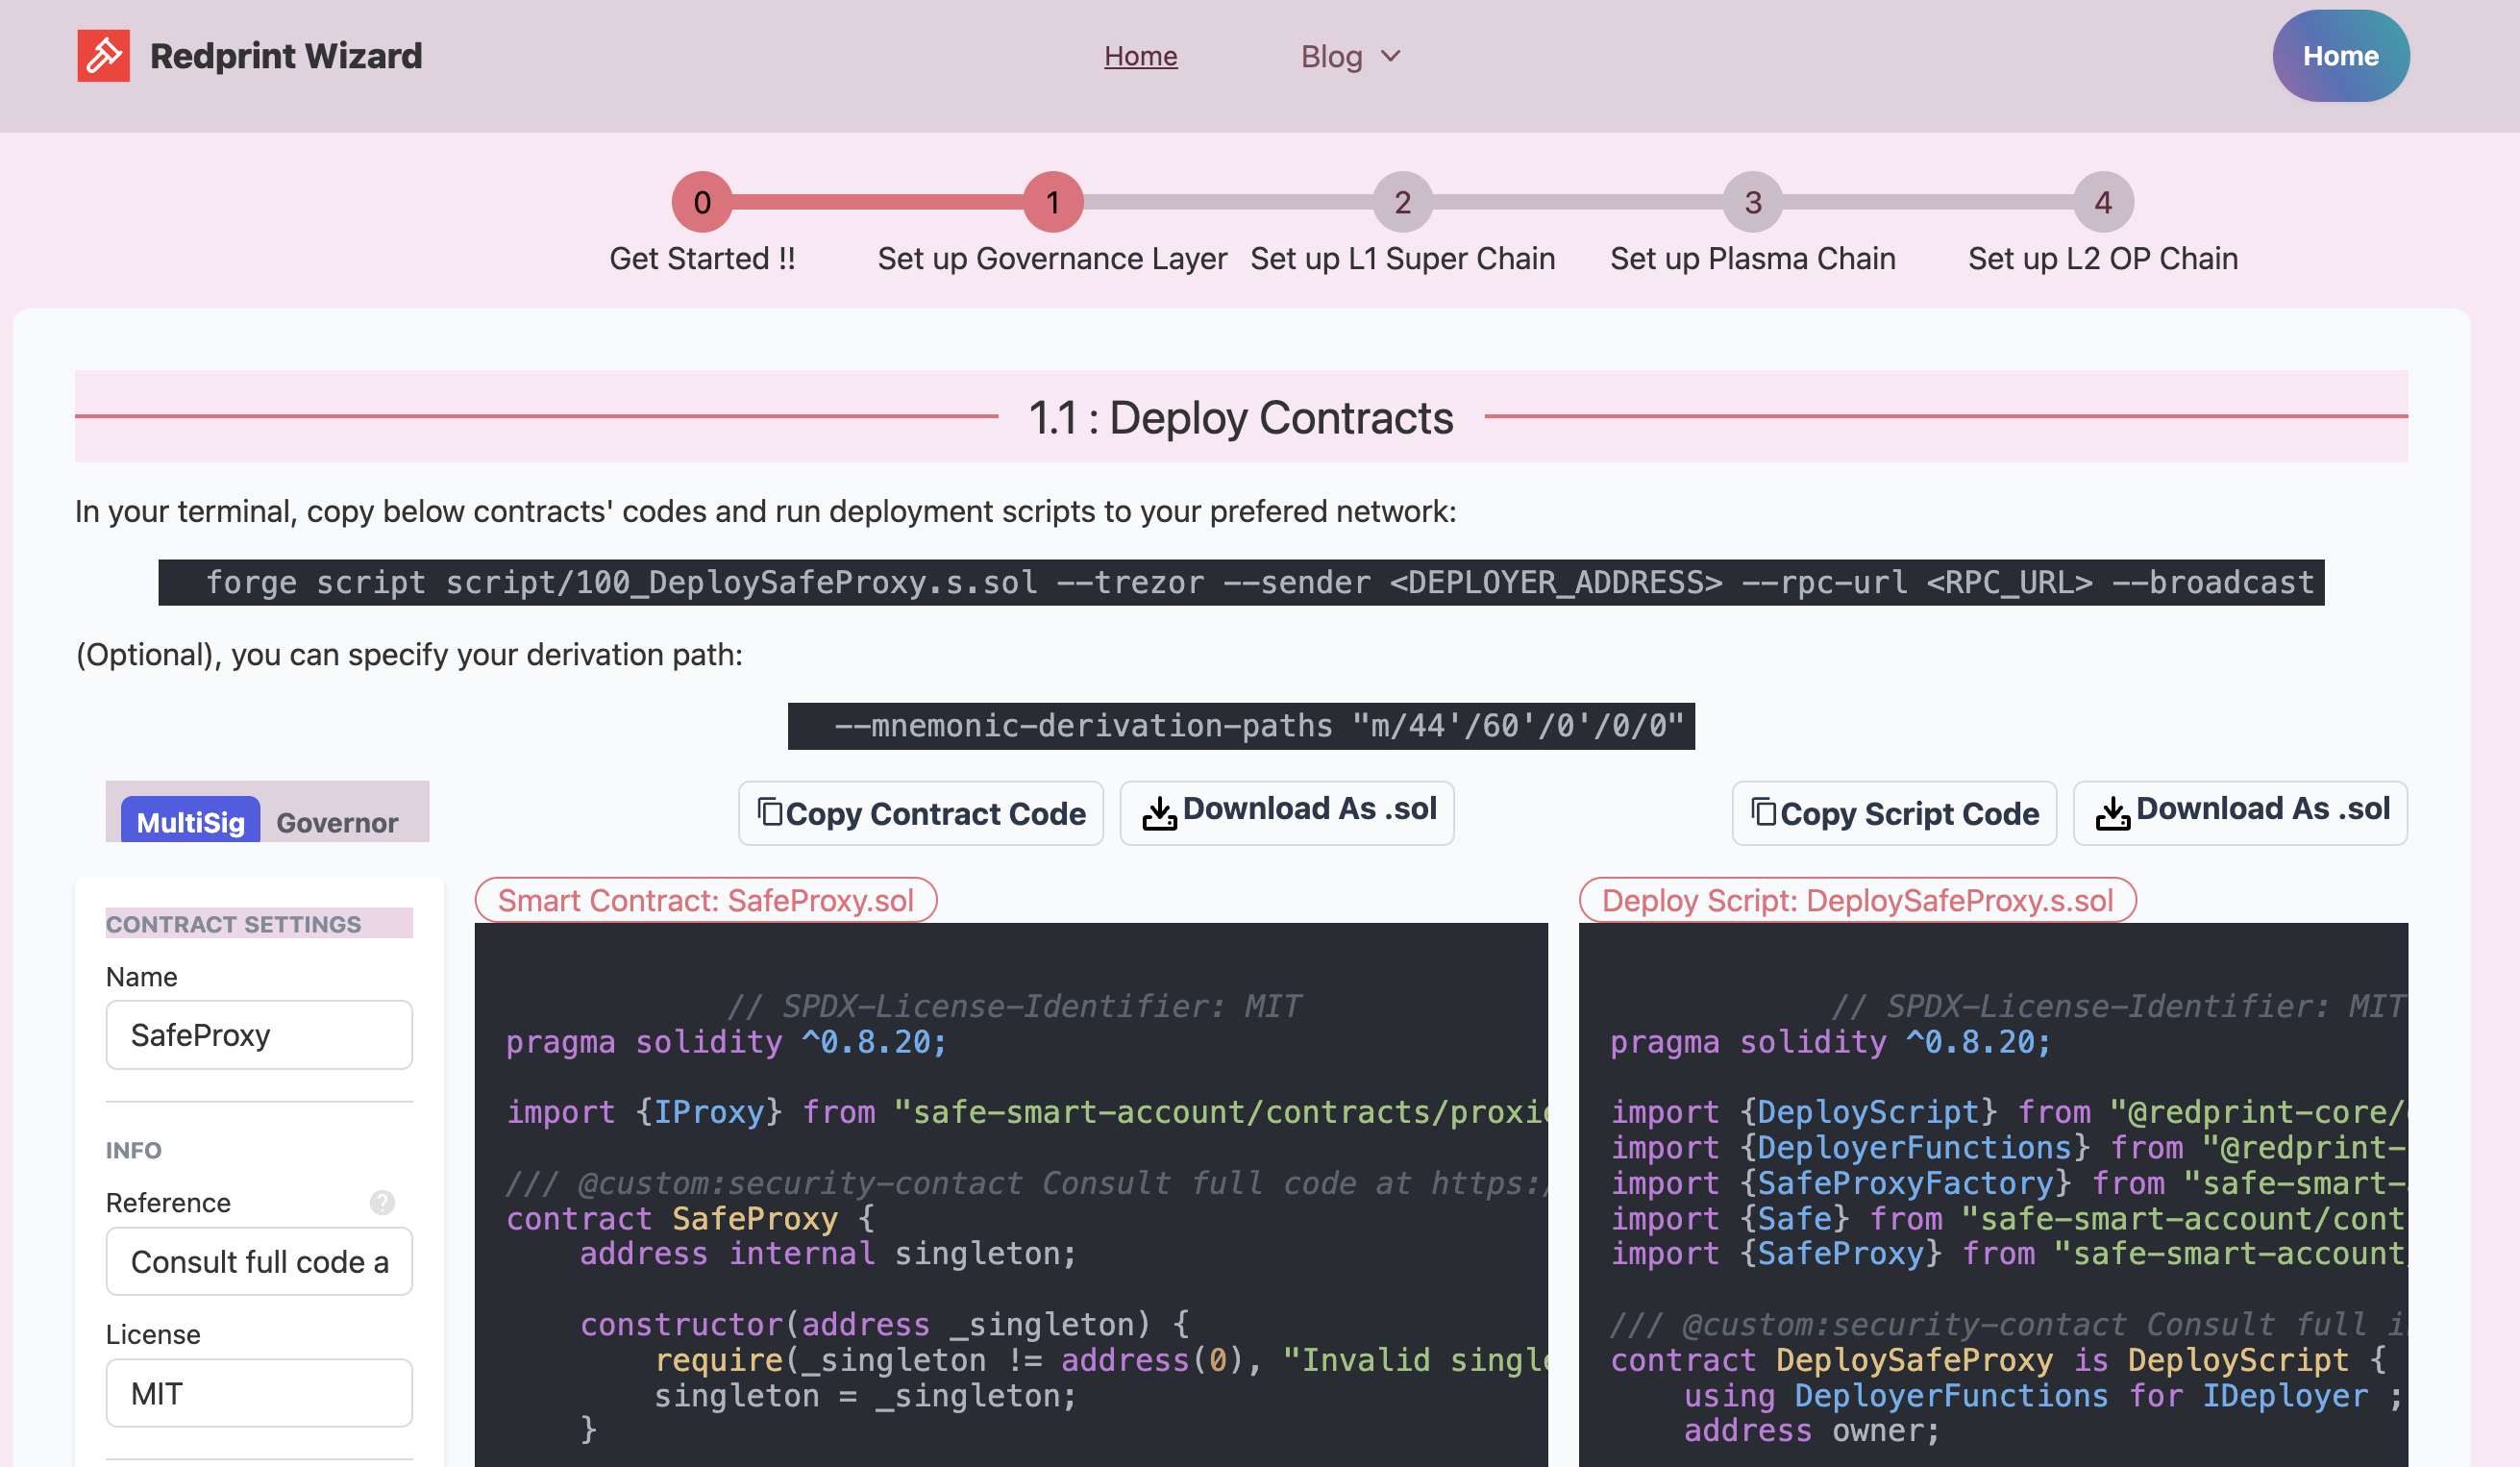
Task: Select the Governor tab toggle
Action: (x=335, y=821)
